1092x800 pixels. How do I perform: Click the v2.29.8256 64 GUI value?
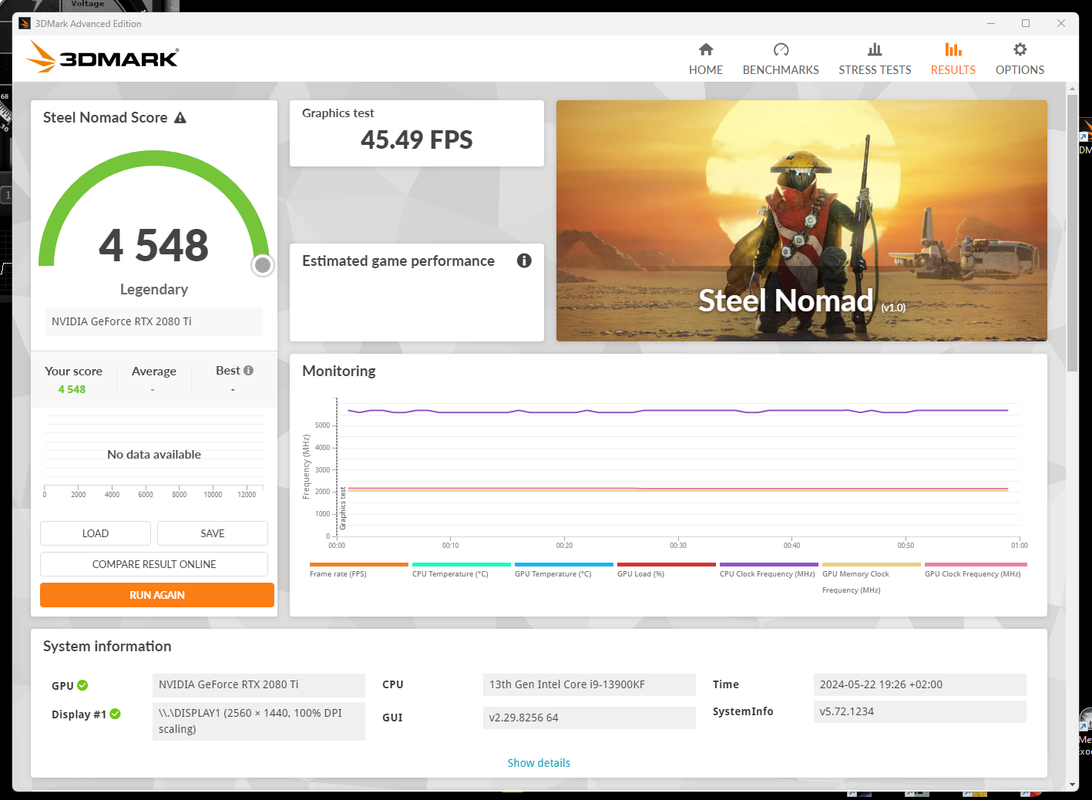(x=589, y=717)
